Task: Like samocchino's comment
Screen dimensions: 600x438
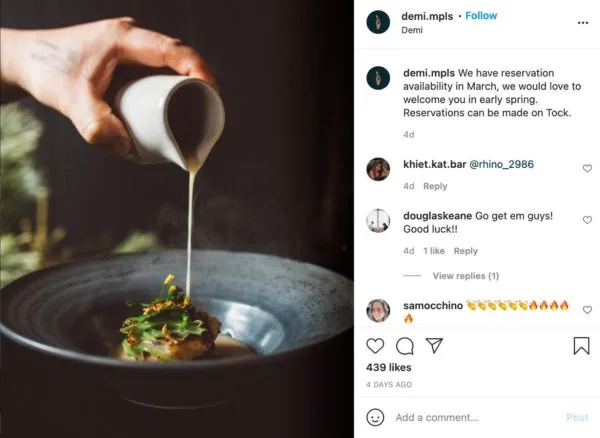Action: click(x=587, y=310)
